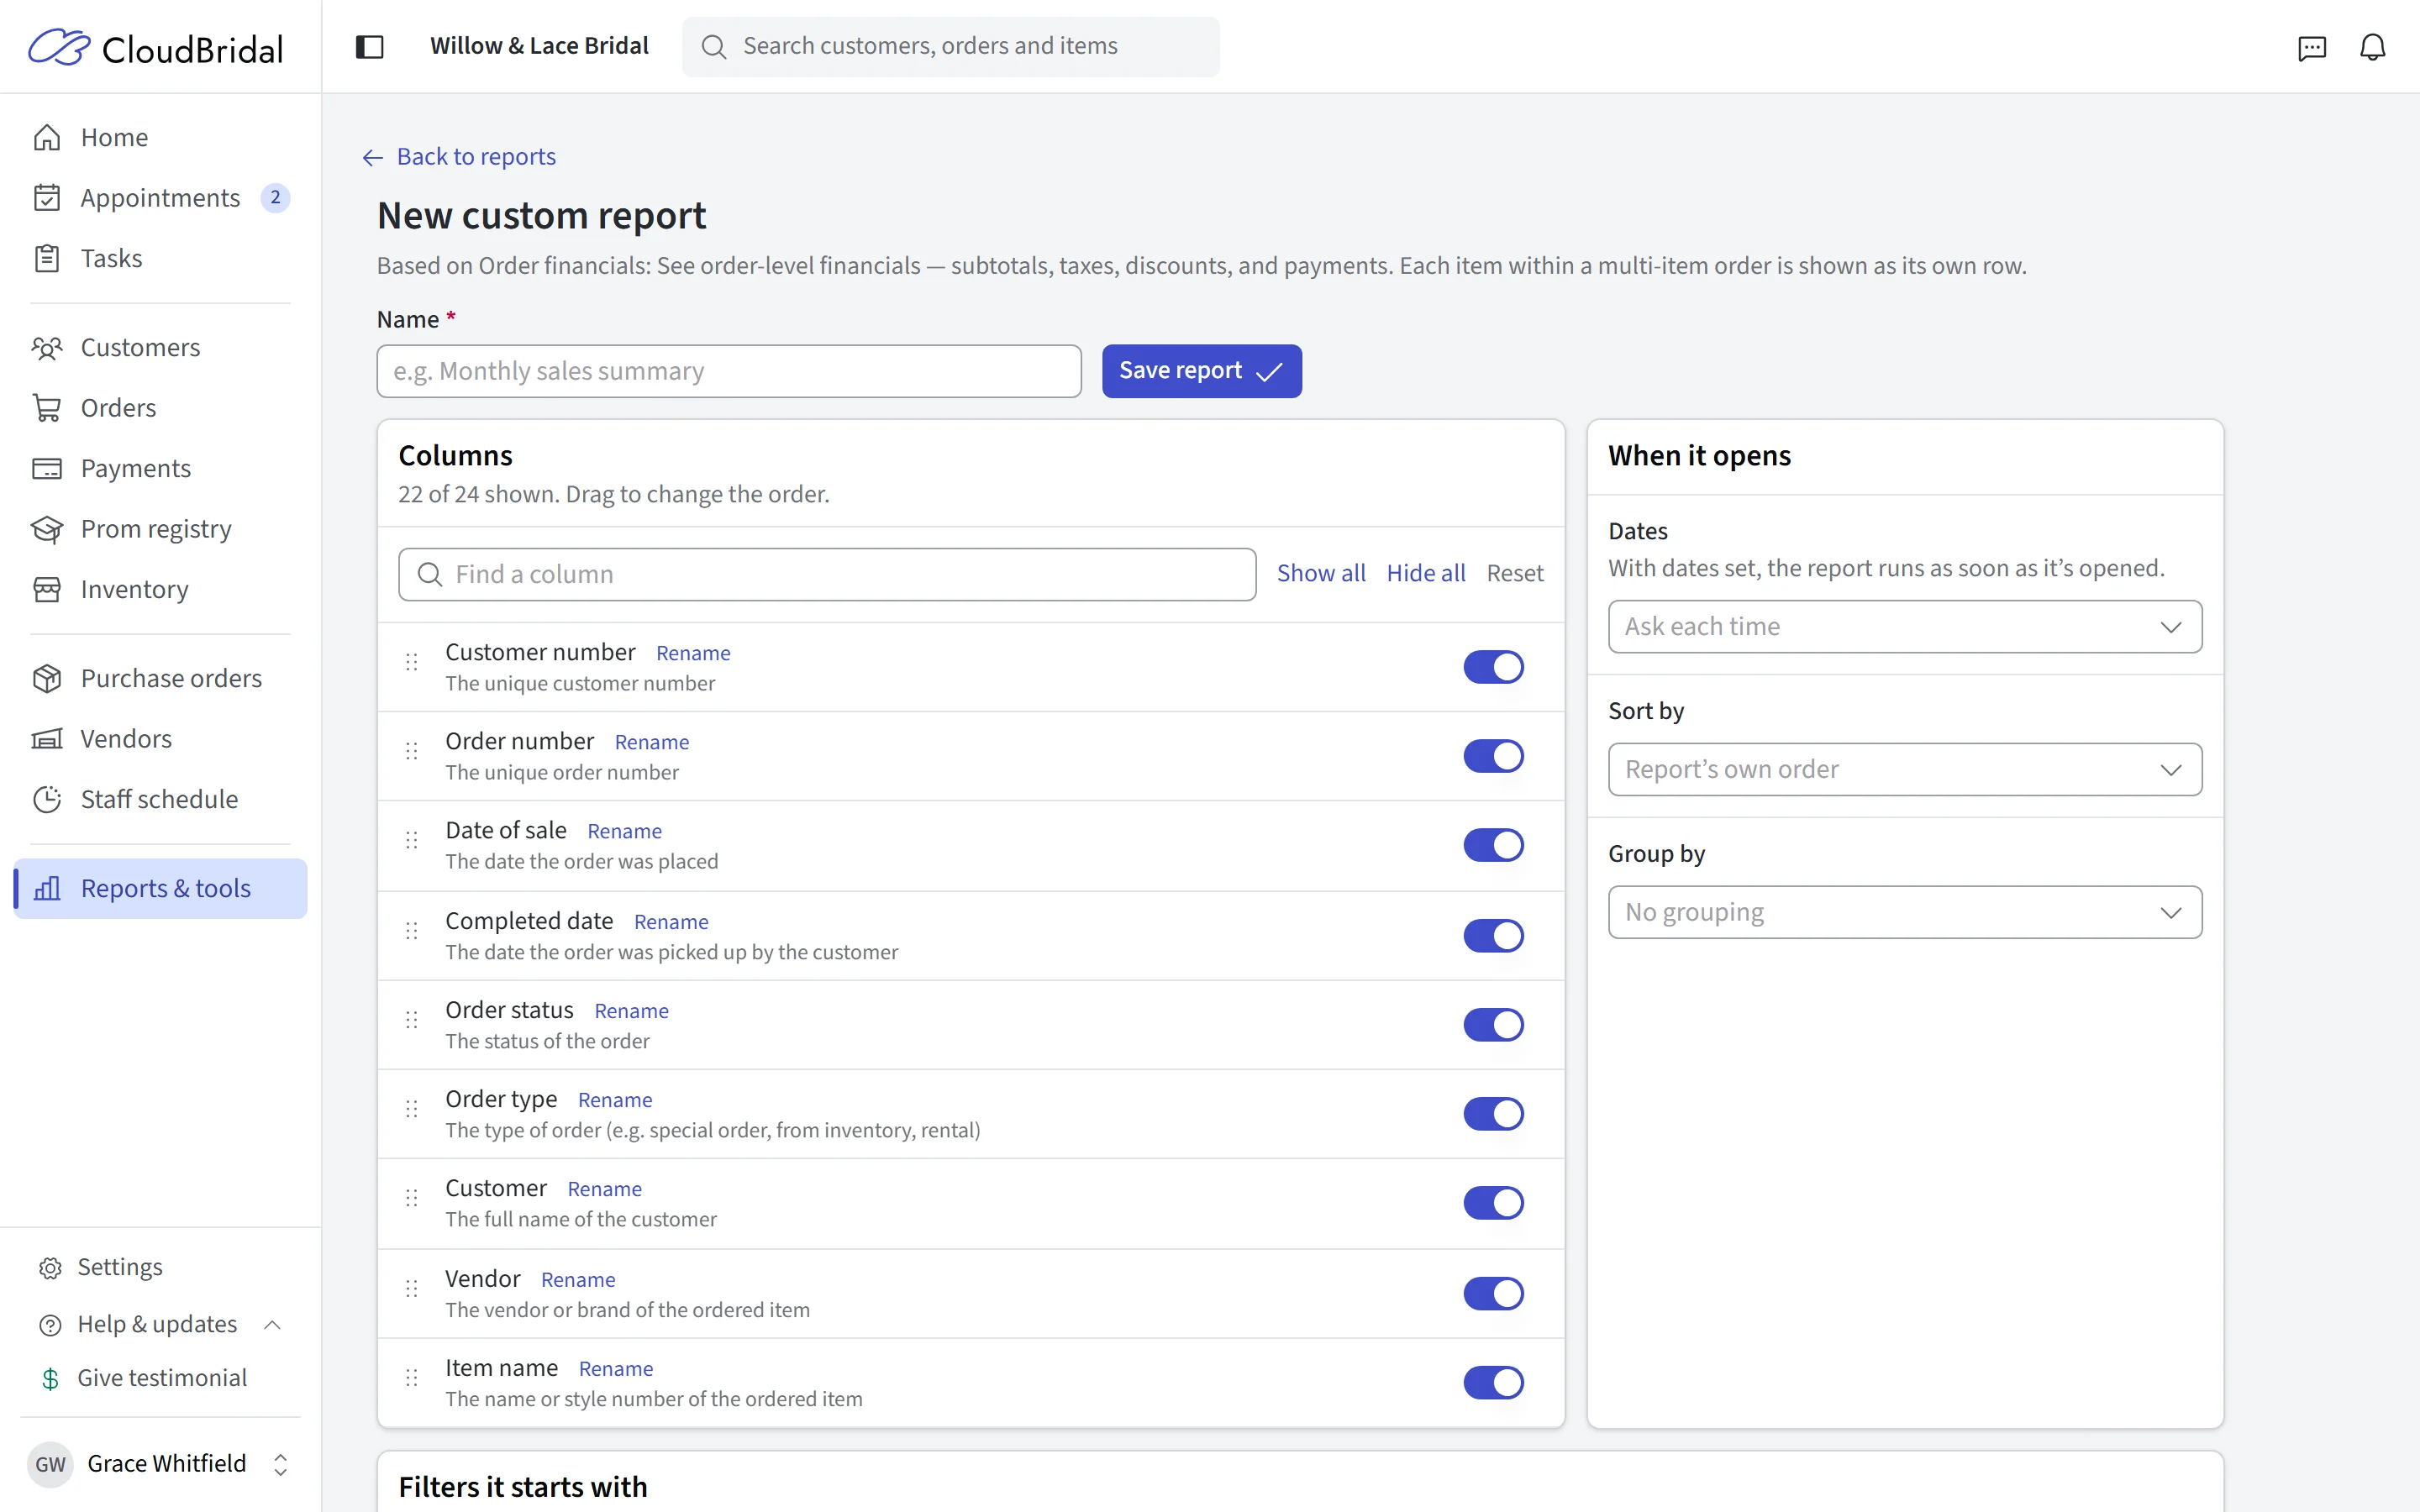Click the Customers people icon
This screenshot has width=2420, height=1512.
[x=47, y=347]
